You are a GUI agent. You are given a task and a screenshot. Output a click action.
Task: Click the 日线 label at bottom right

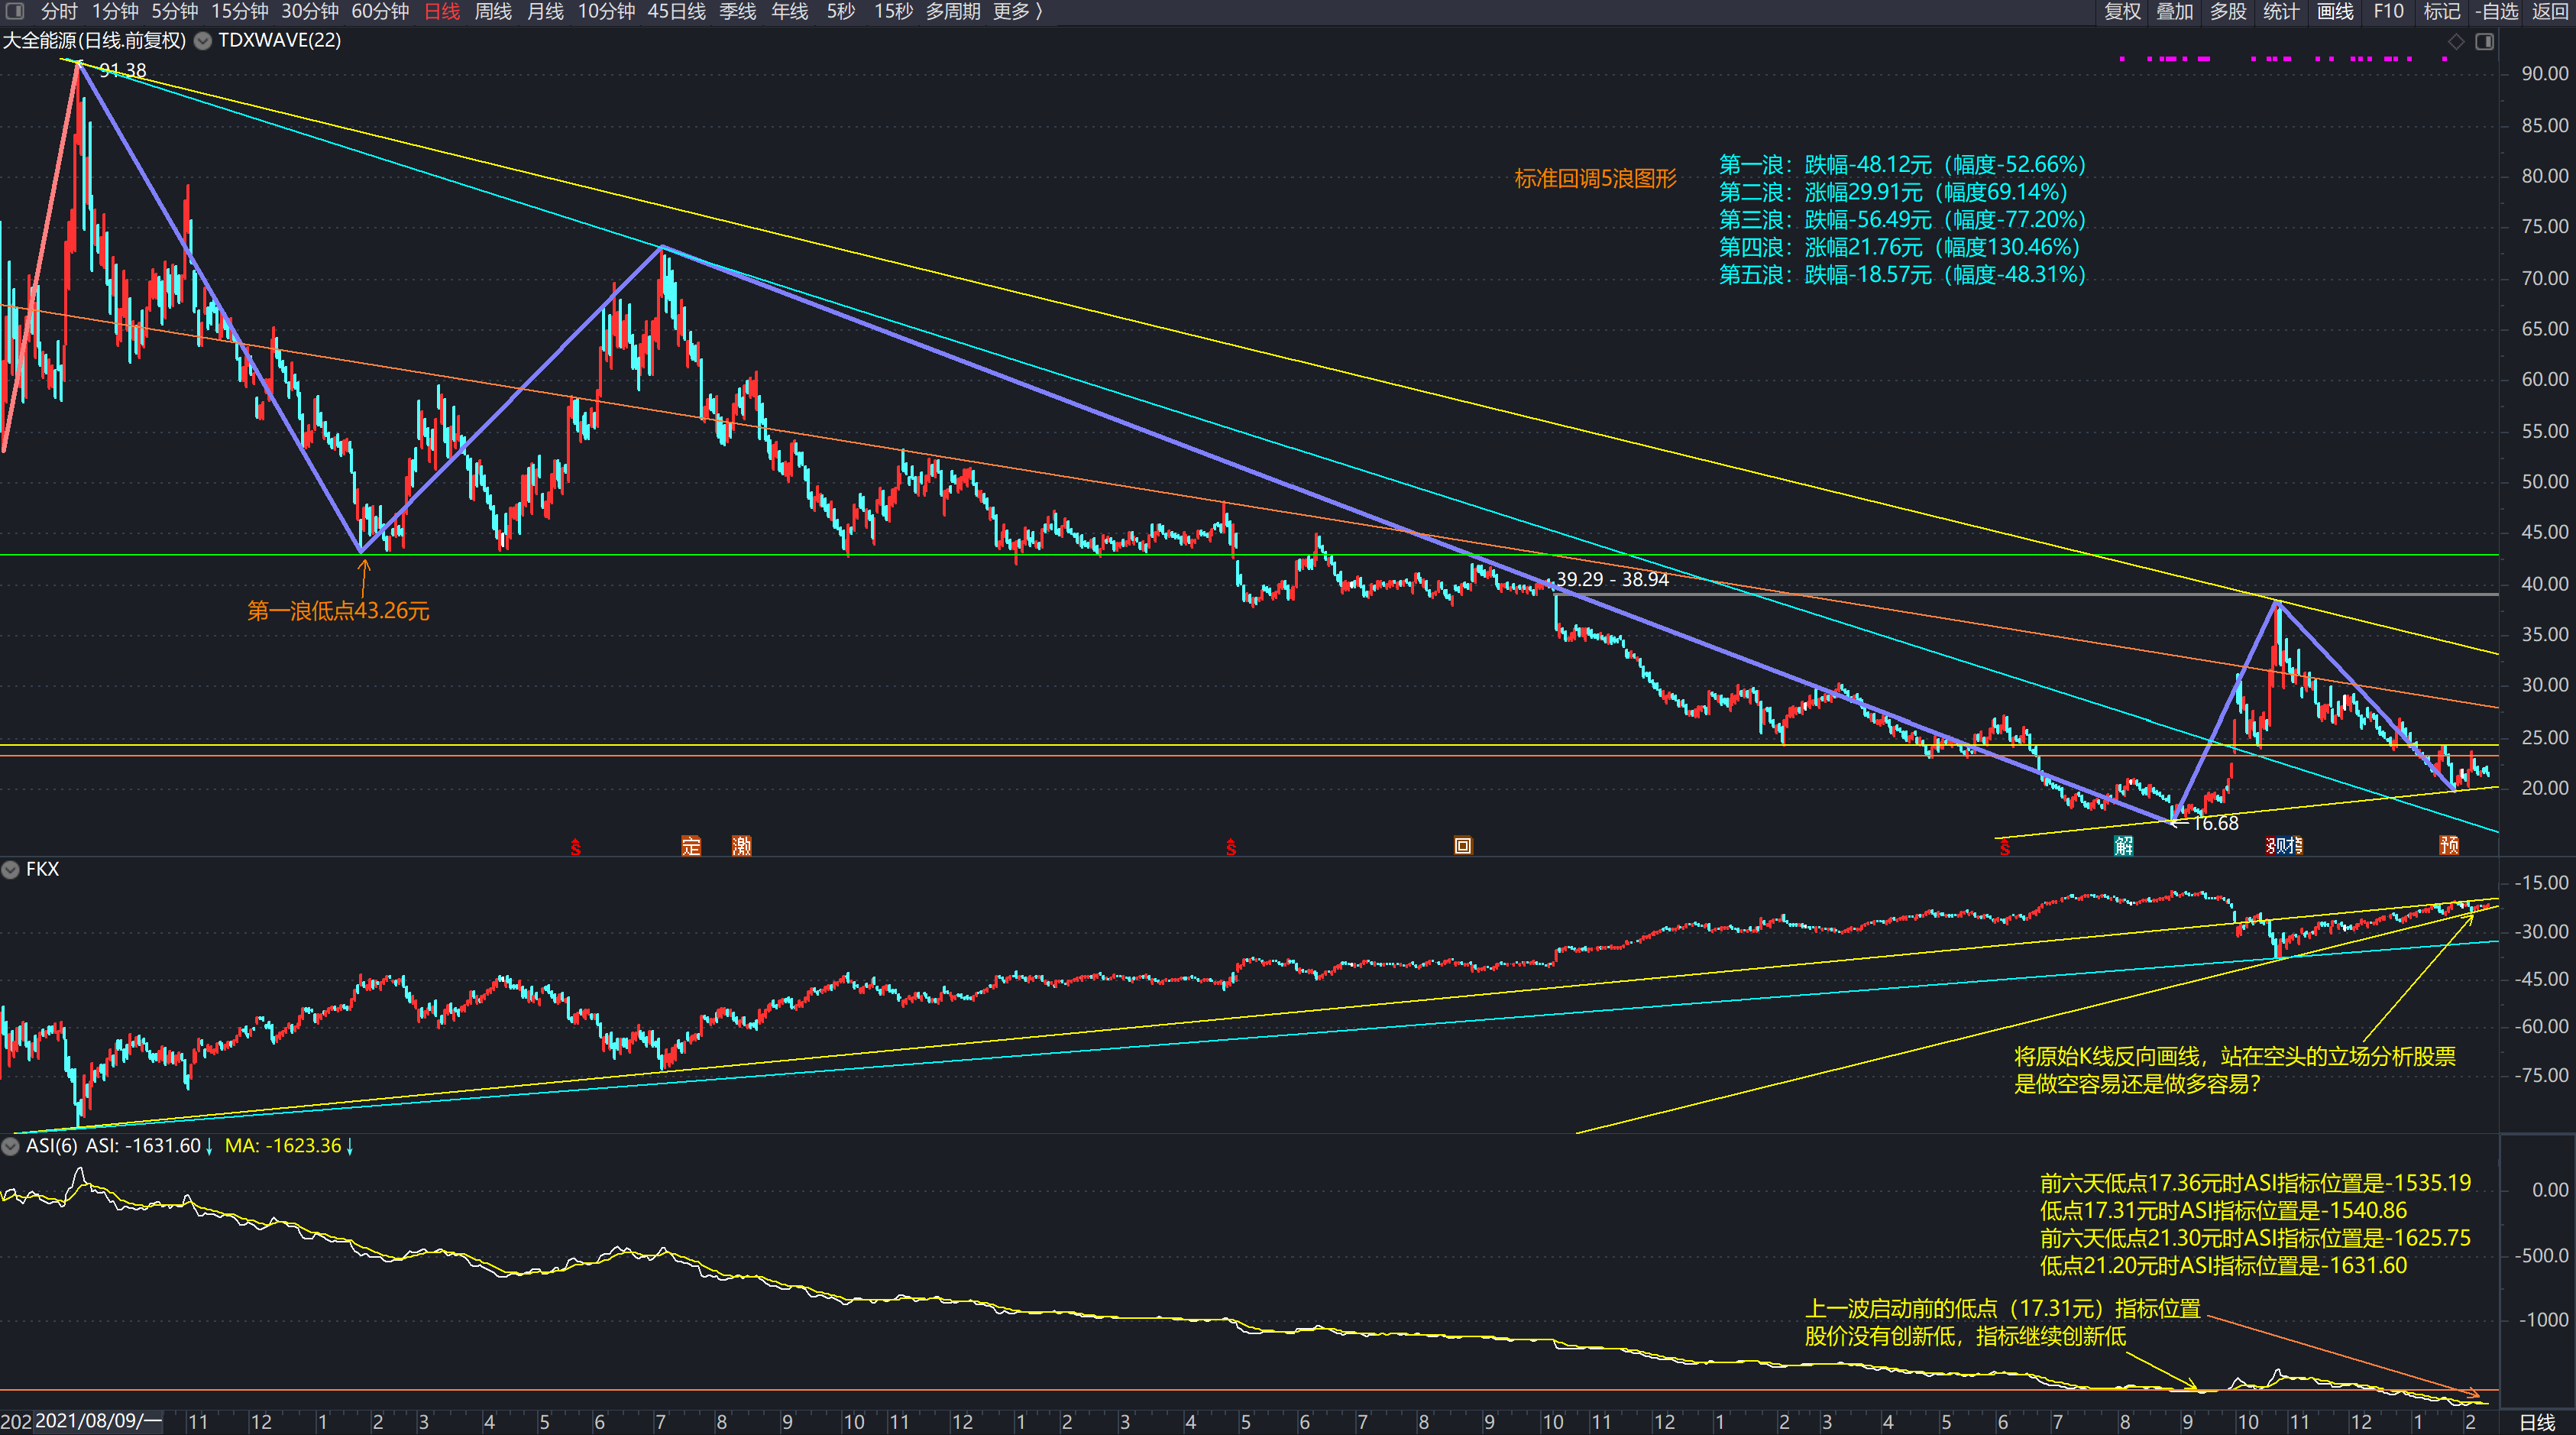point(2537,1422)
